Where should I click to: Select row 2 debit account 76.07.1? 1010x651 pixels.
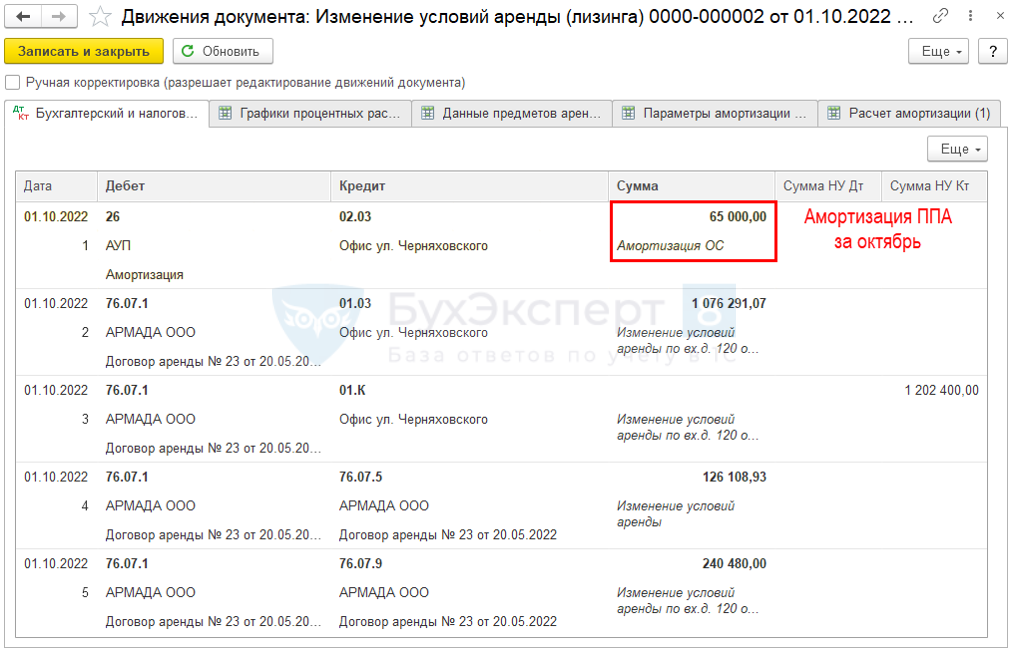127,303
